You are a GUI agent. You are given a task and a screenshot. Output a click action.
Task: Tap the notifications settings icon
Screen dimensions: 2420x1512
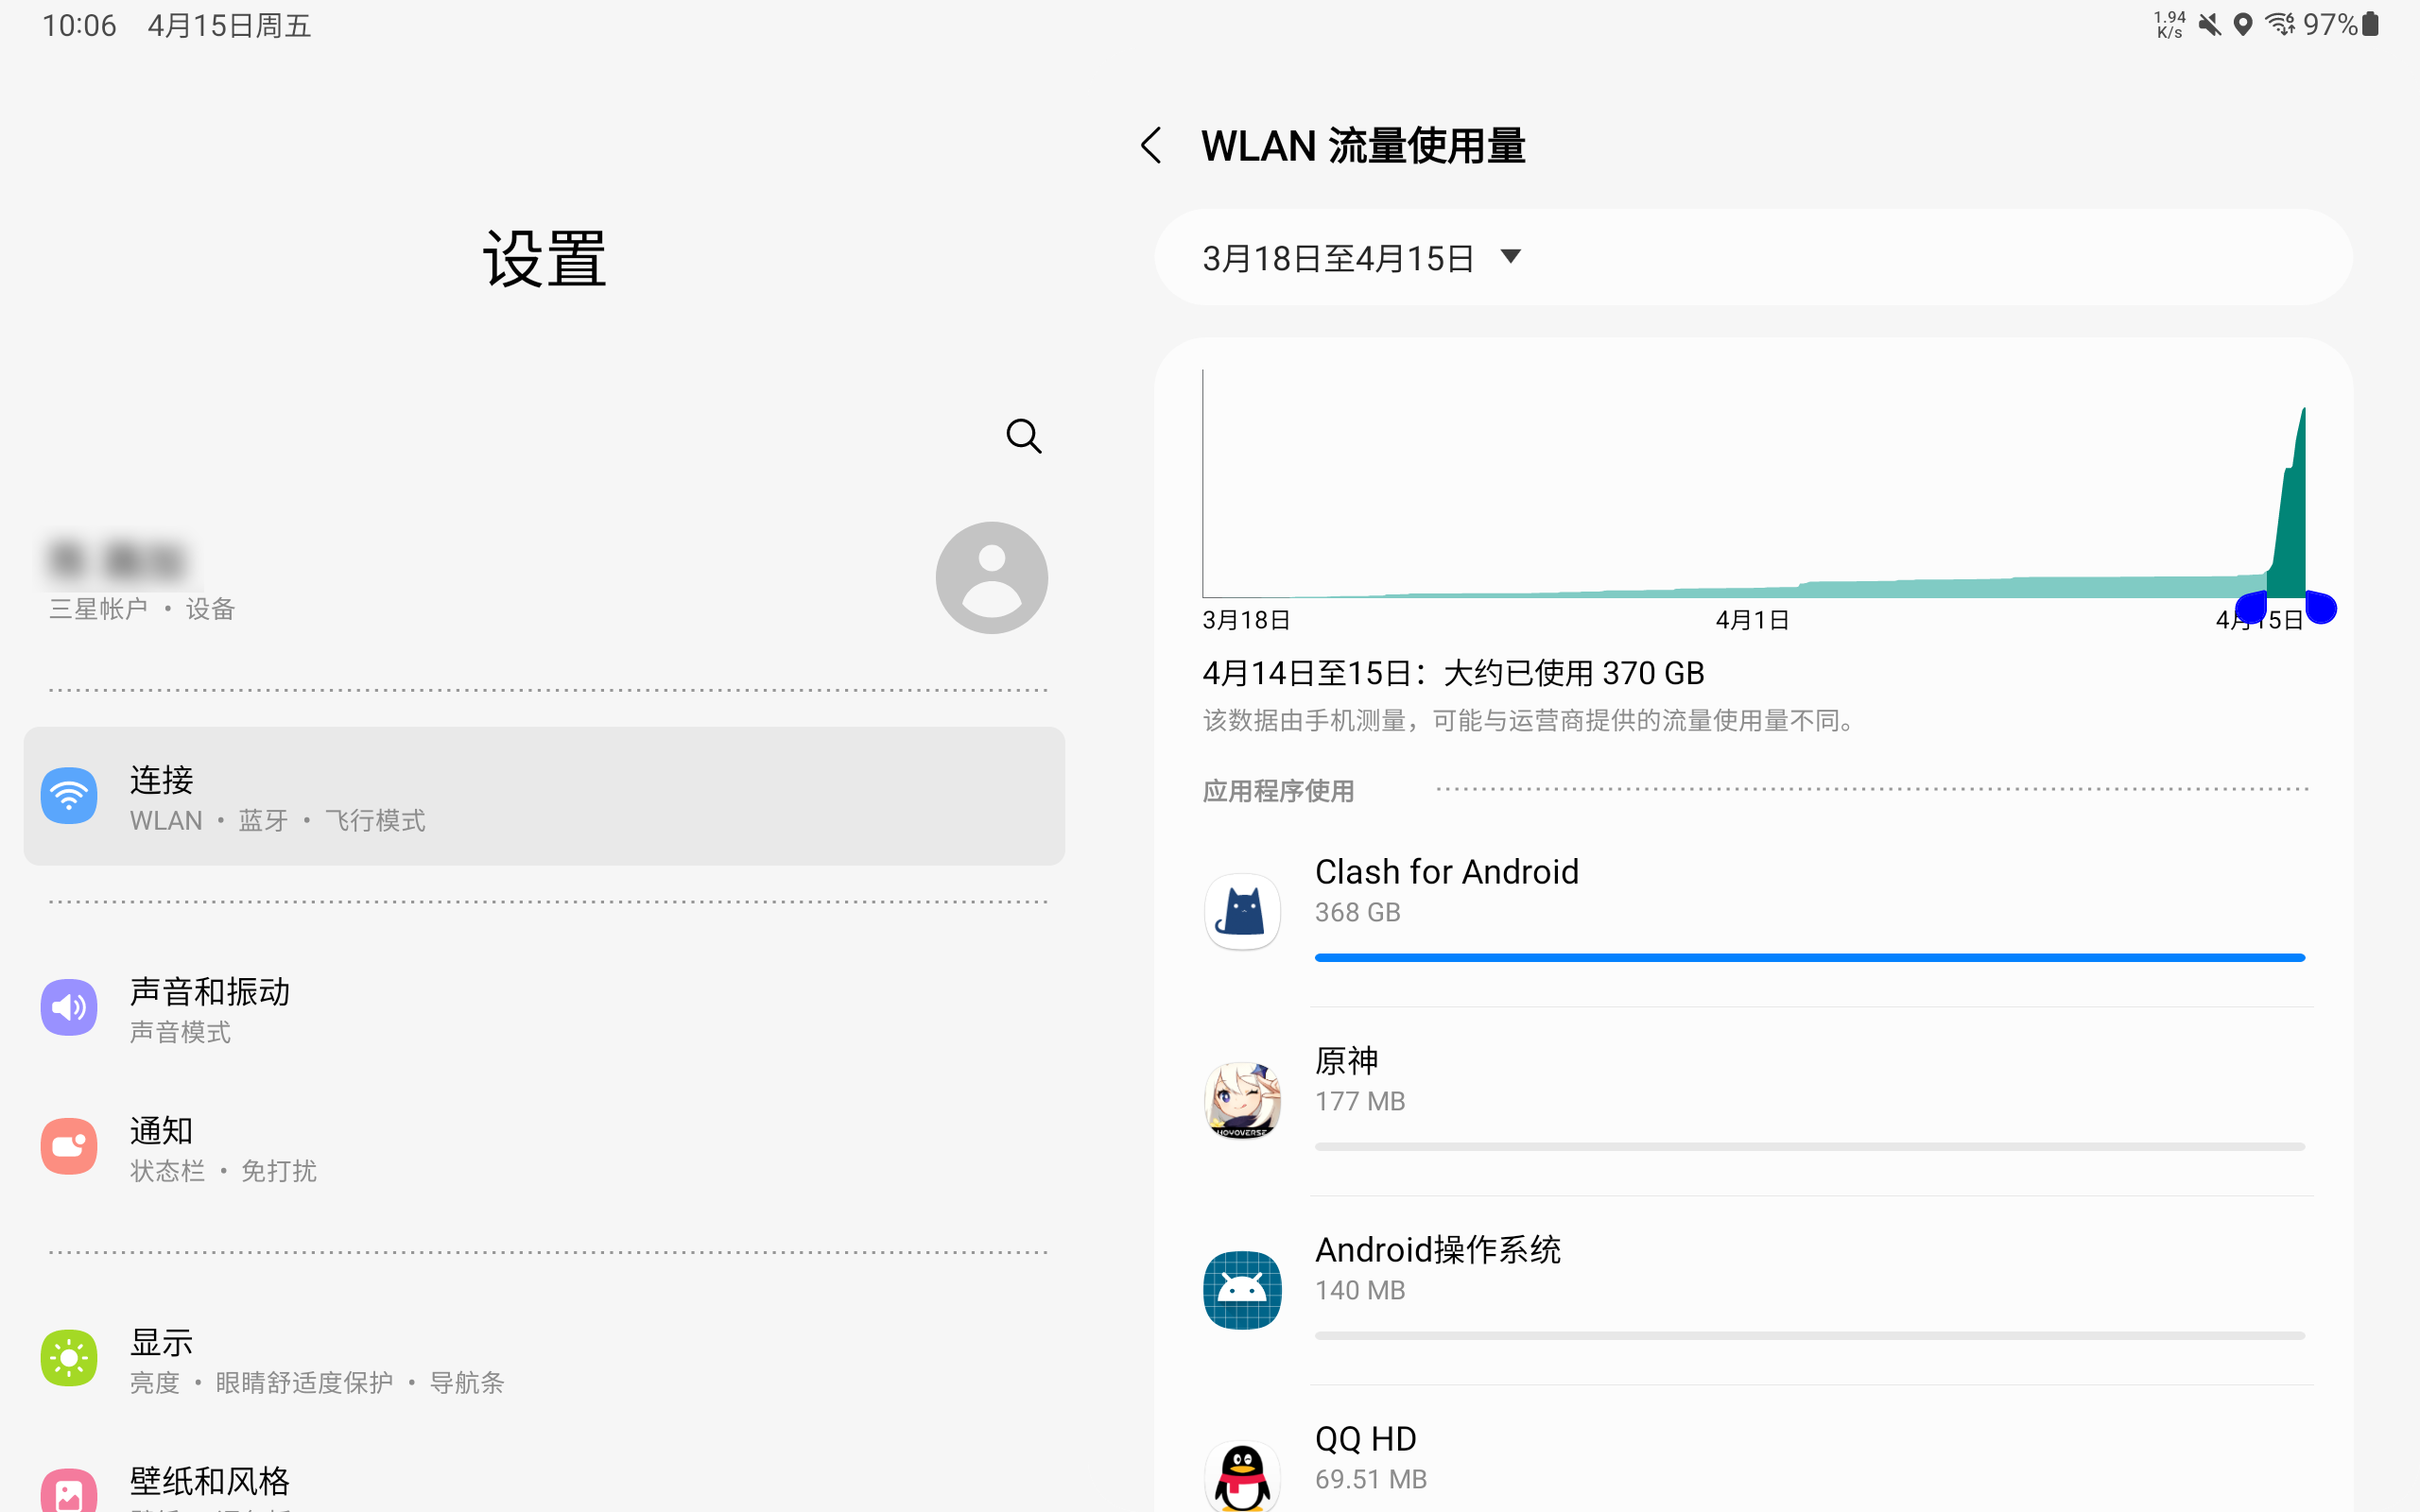point(69,1146)
